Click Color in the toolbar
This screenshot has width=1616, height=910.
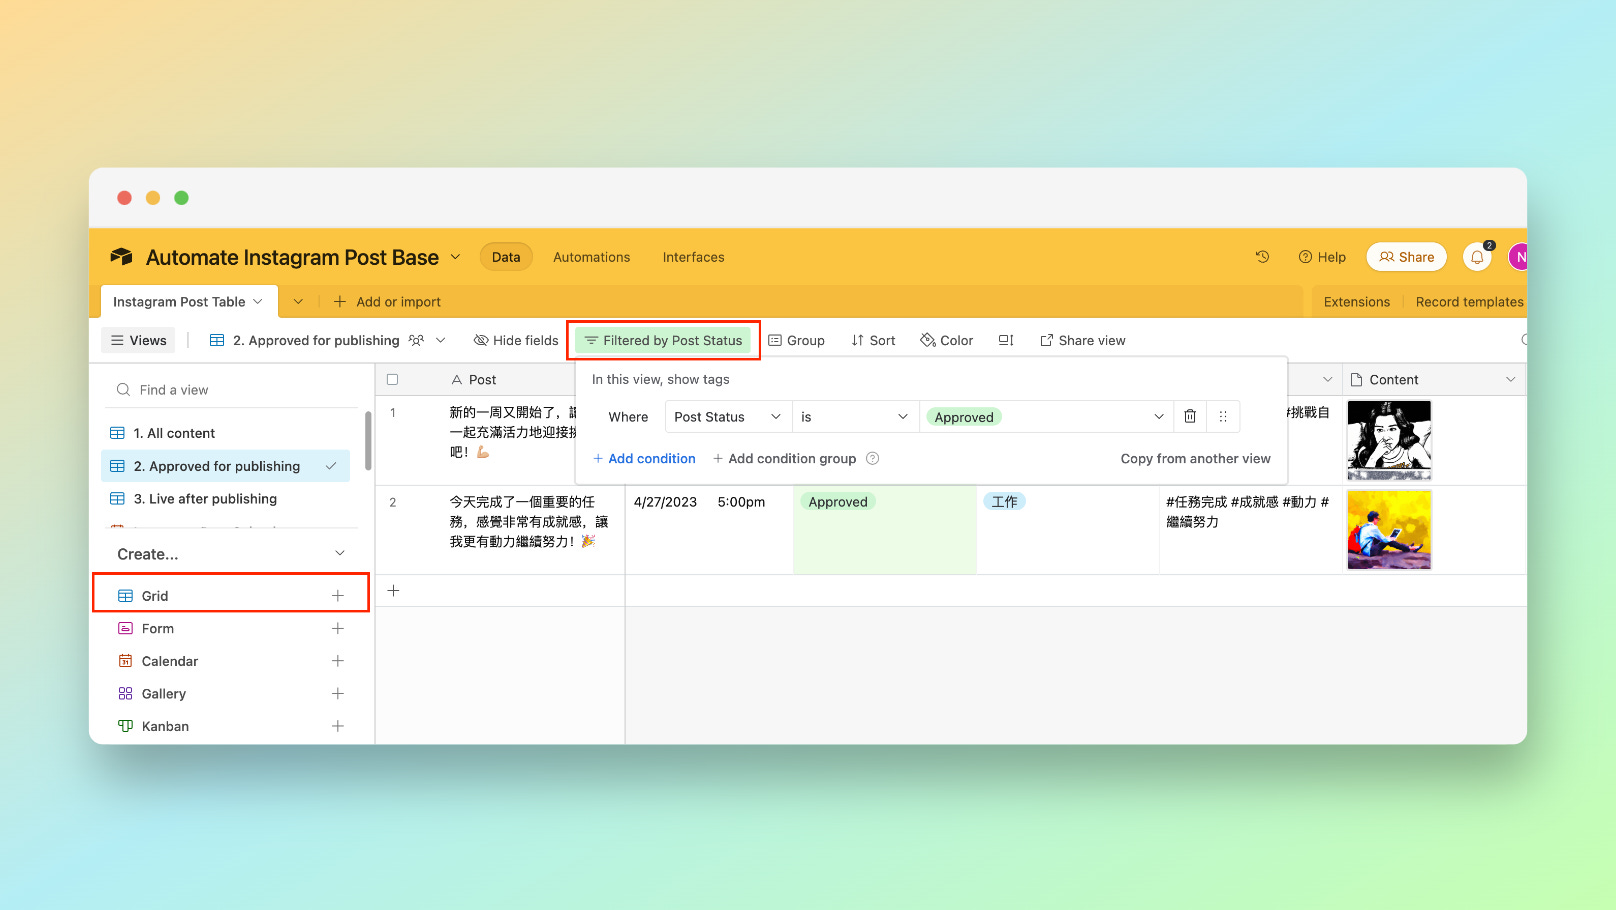pos(946,340)
